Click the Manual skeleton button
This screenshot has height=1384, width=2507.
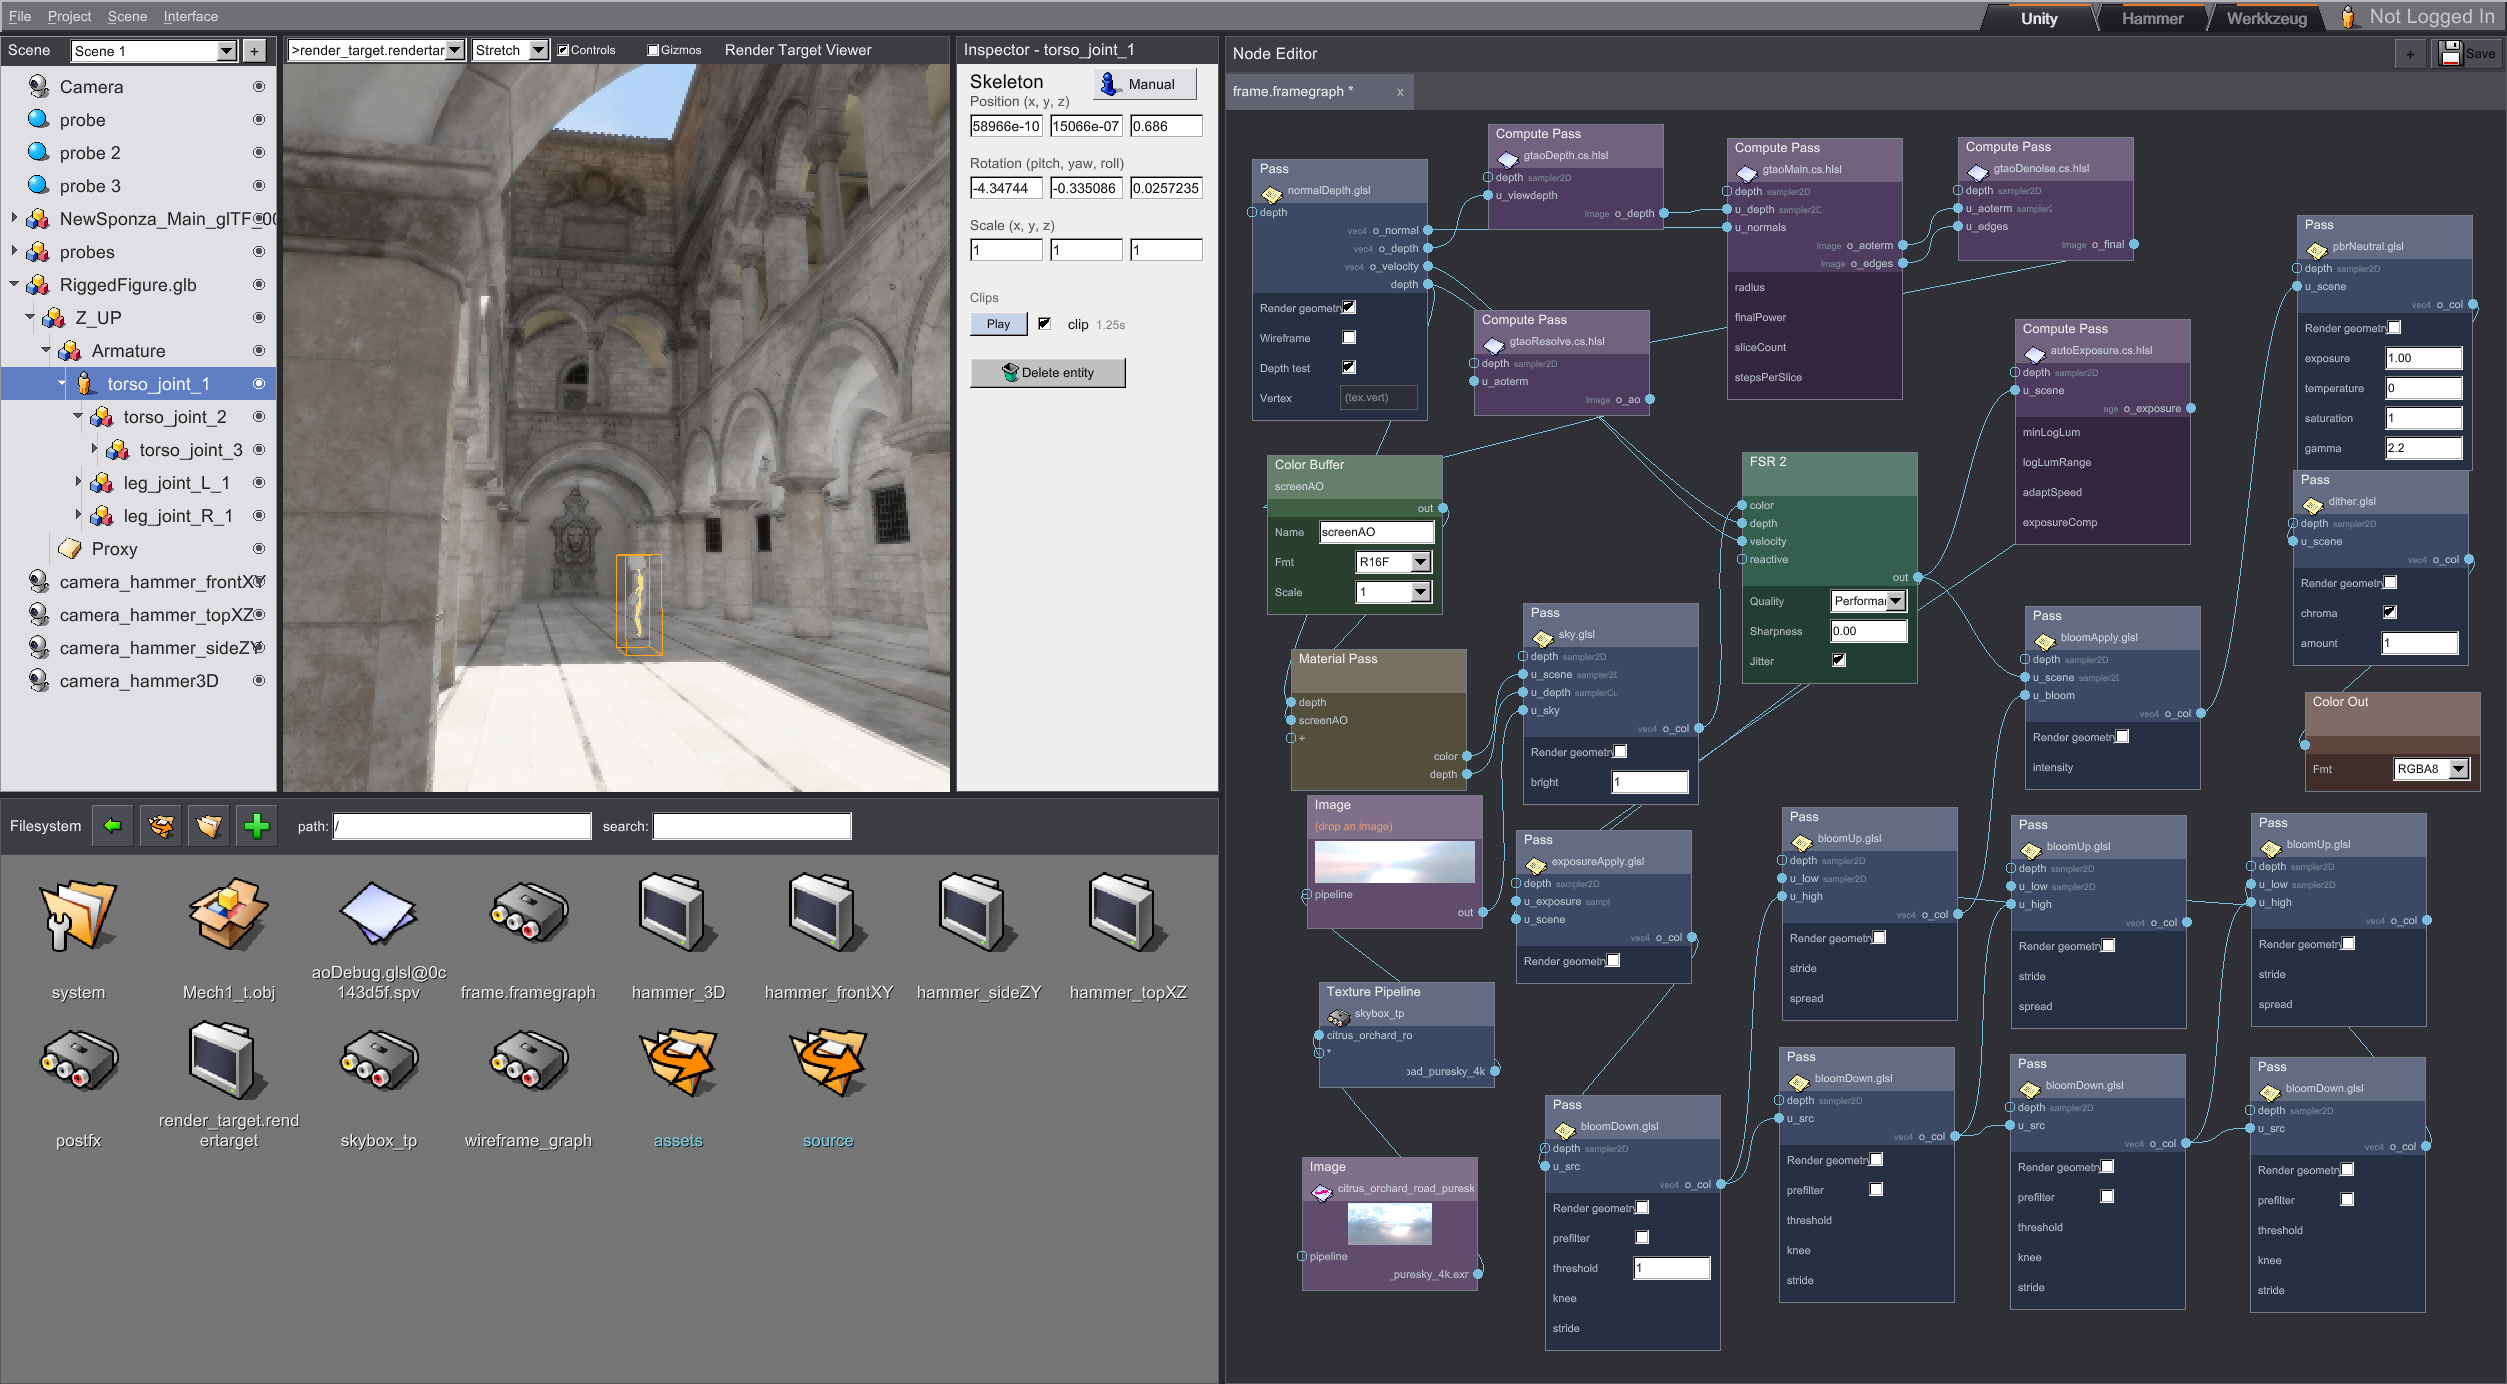click(1145, 84)
